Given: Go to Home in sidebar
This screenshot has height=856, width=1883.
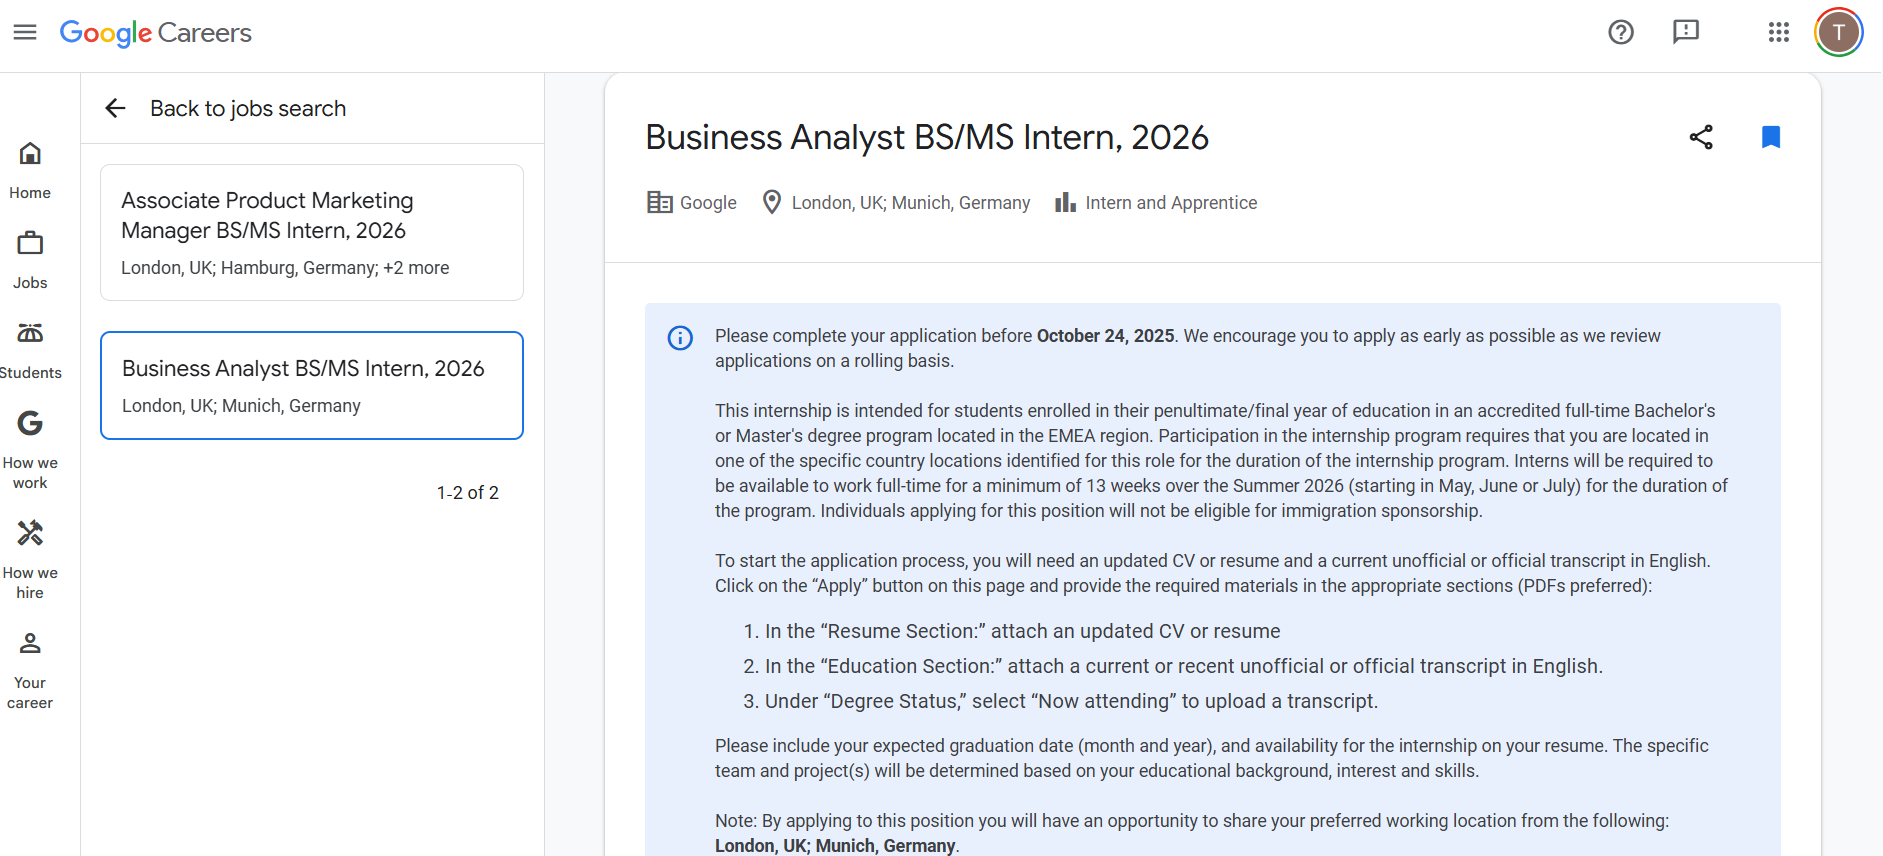Looking at the screenshot, I should (30, 170).
